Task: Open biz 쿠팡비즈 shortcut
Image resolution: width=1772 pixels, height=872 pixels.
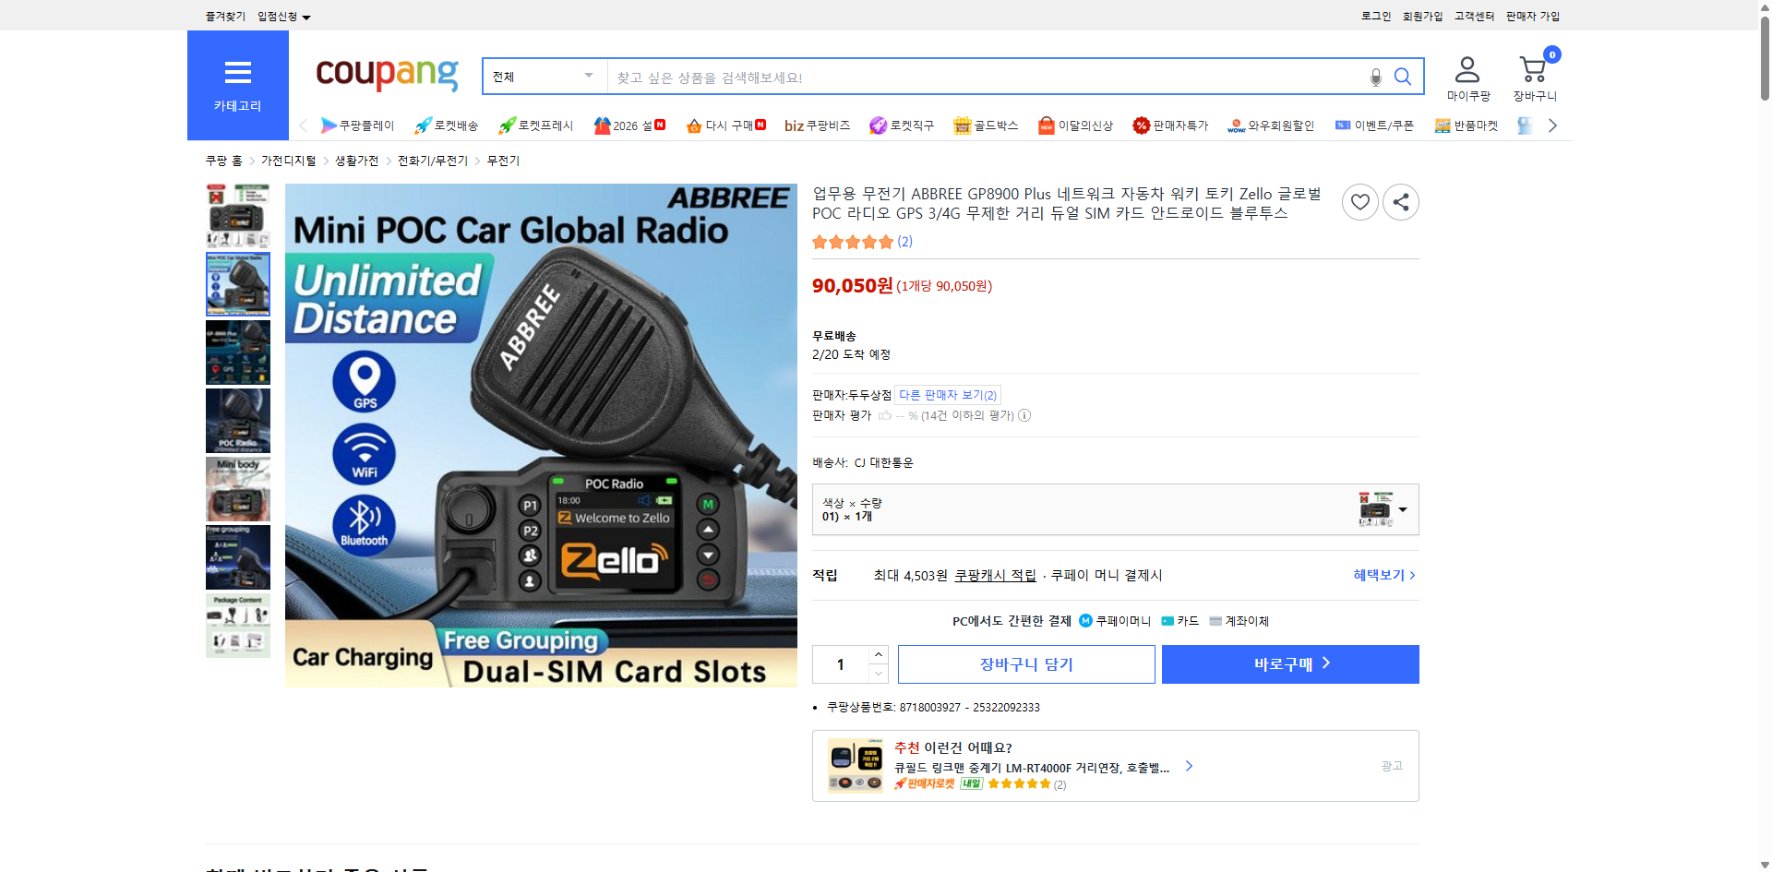Action: [x=817, y=125]
